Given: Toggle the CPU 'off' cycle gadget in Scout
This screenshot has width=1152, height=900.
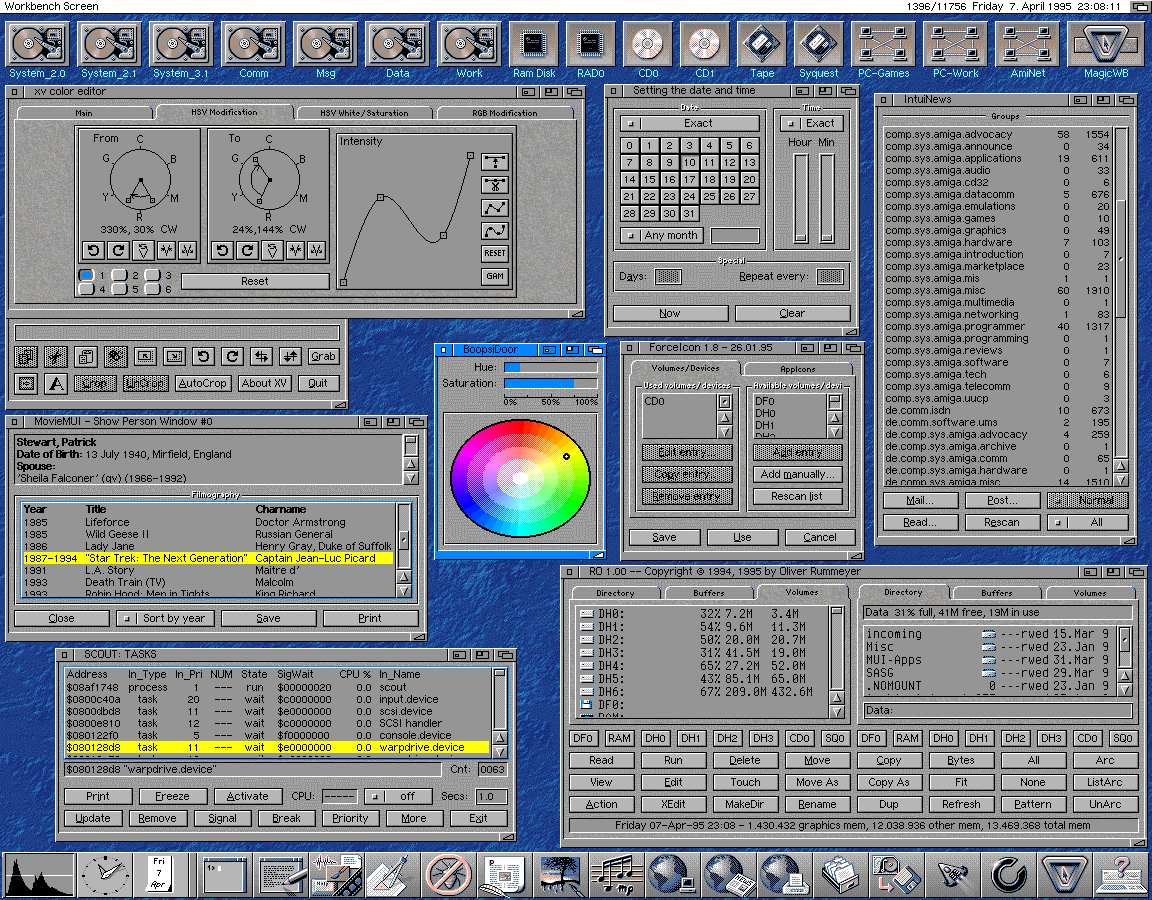Looking at the screenshot, I should [398, 796].
